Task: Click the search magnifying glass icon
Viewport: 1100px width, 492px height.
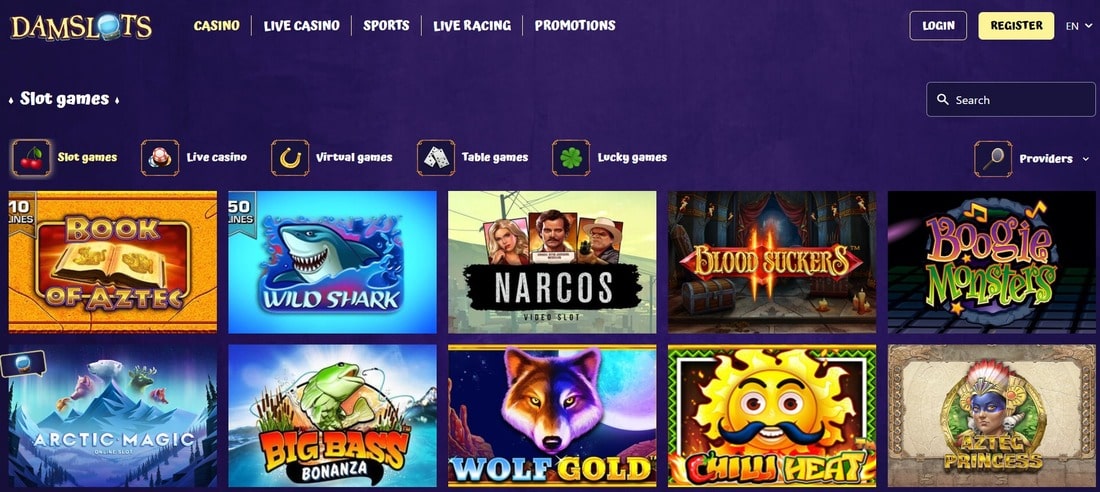Action: click(x=943, y=100)
